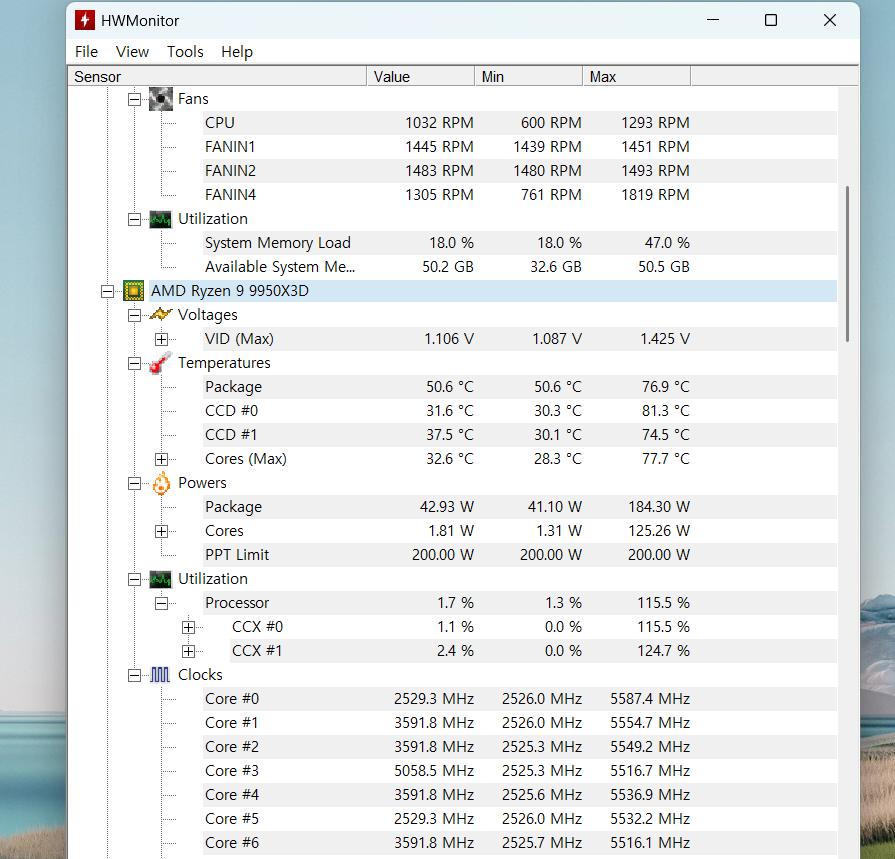Select the FANIN4 row
This screenshot has height=859, width=895.
coord(520,195)
